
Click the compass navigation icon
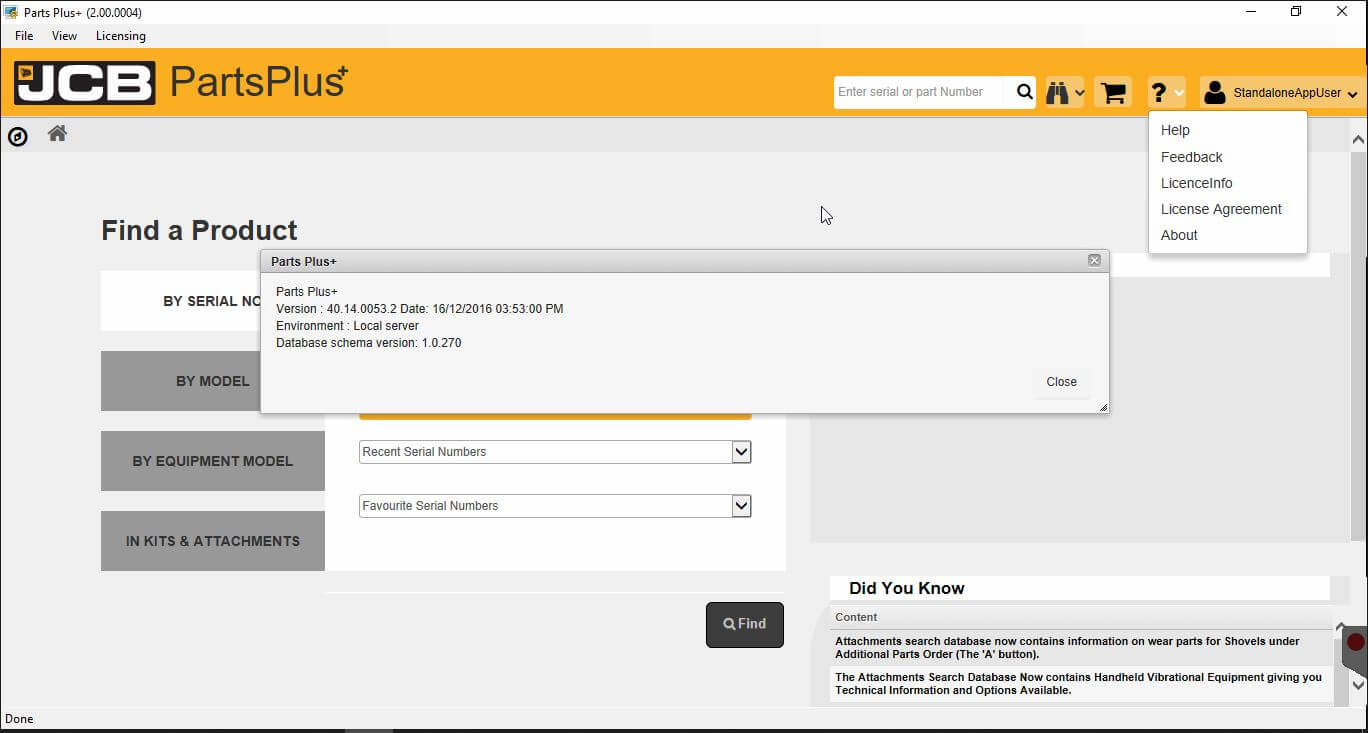[18, 136]
